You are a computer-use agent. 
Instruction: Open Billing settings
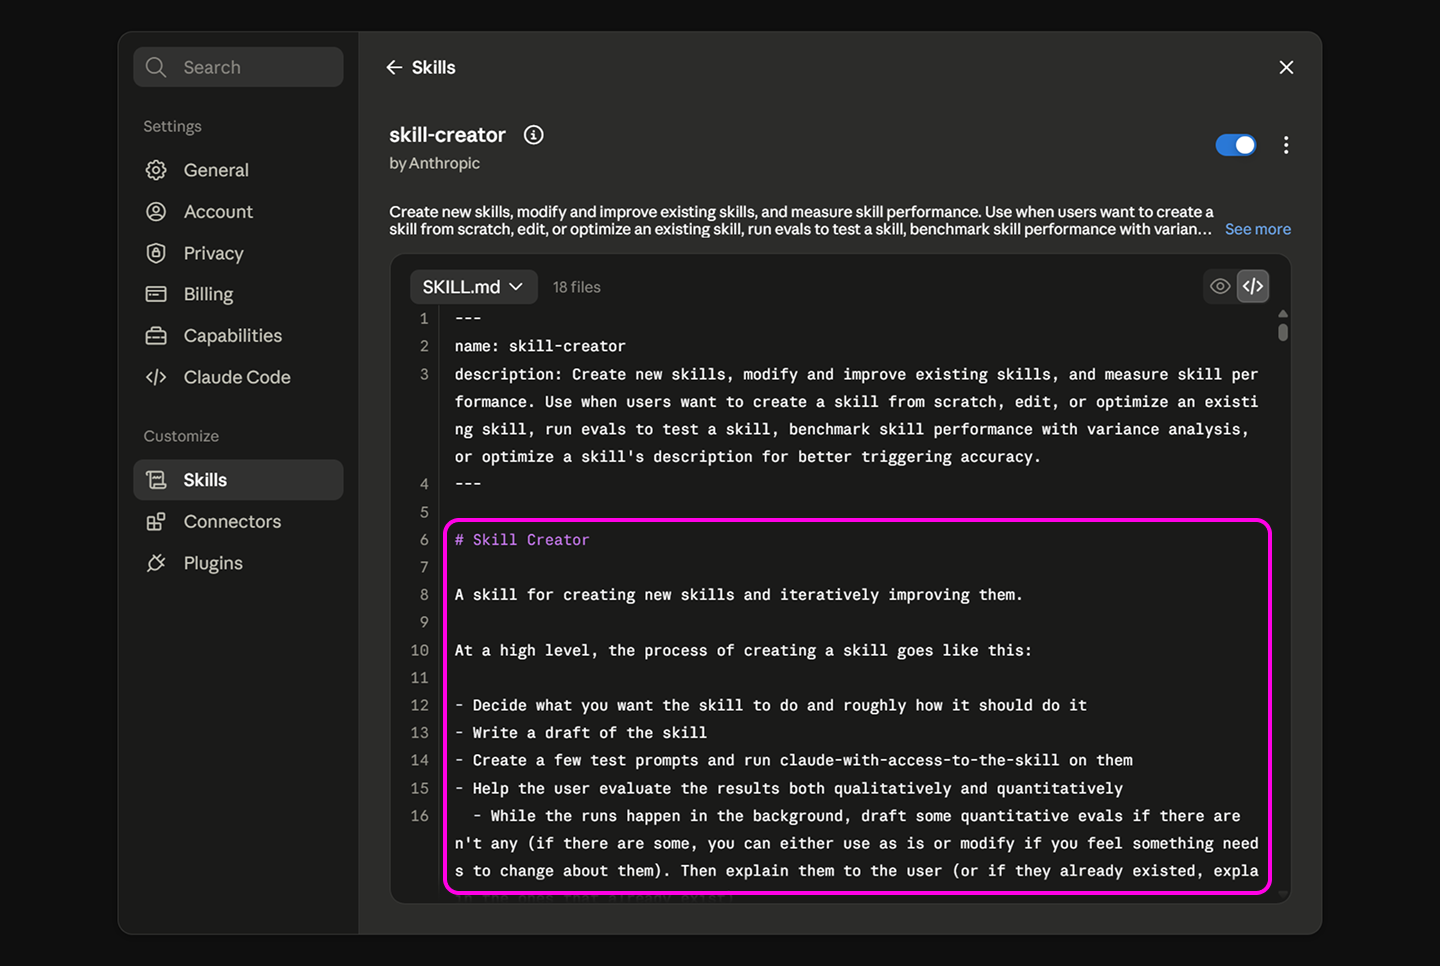click(x=238, y=294)
